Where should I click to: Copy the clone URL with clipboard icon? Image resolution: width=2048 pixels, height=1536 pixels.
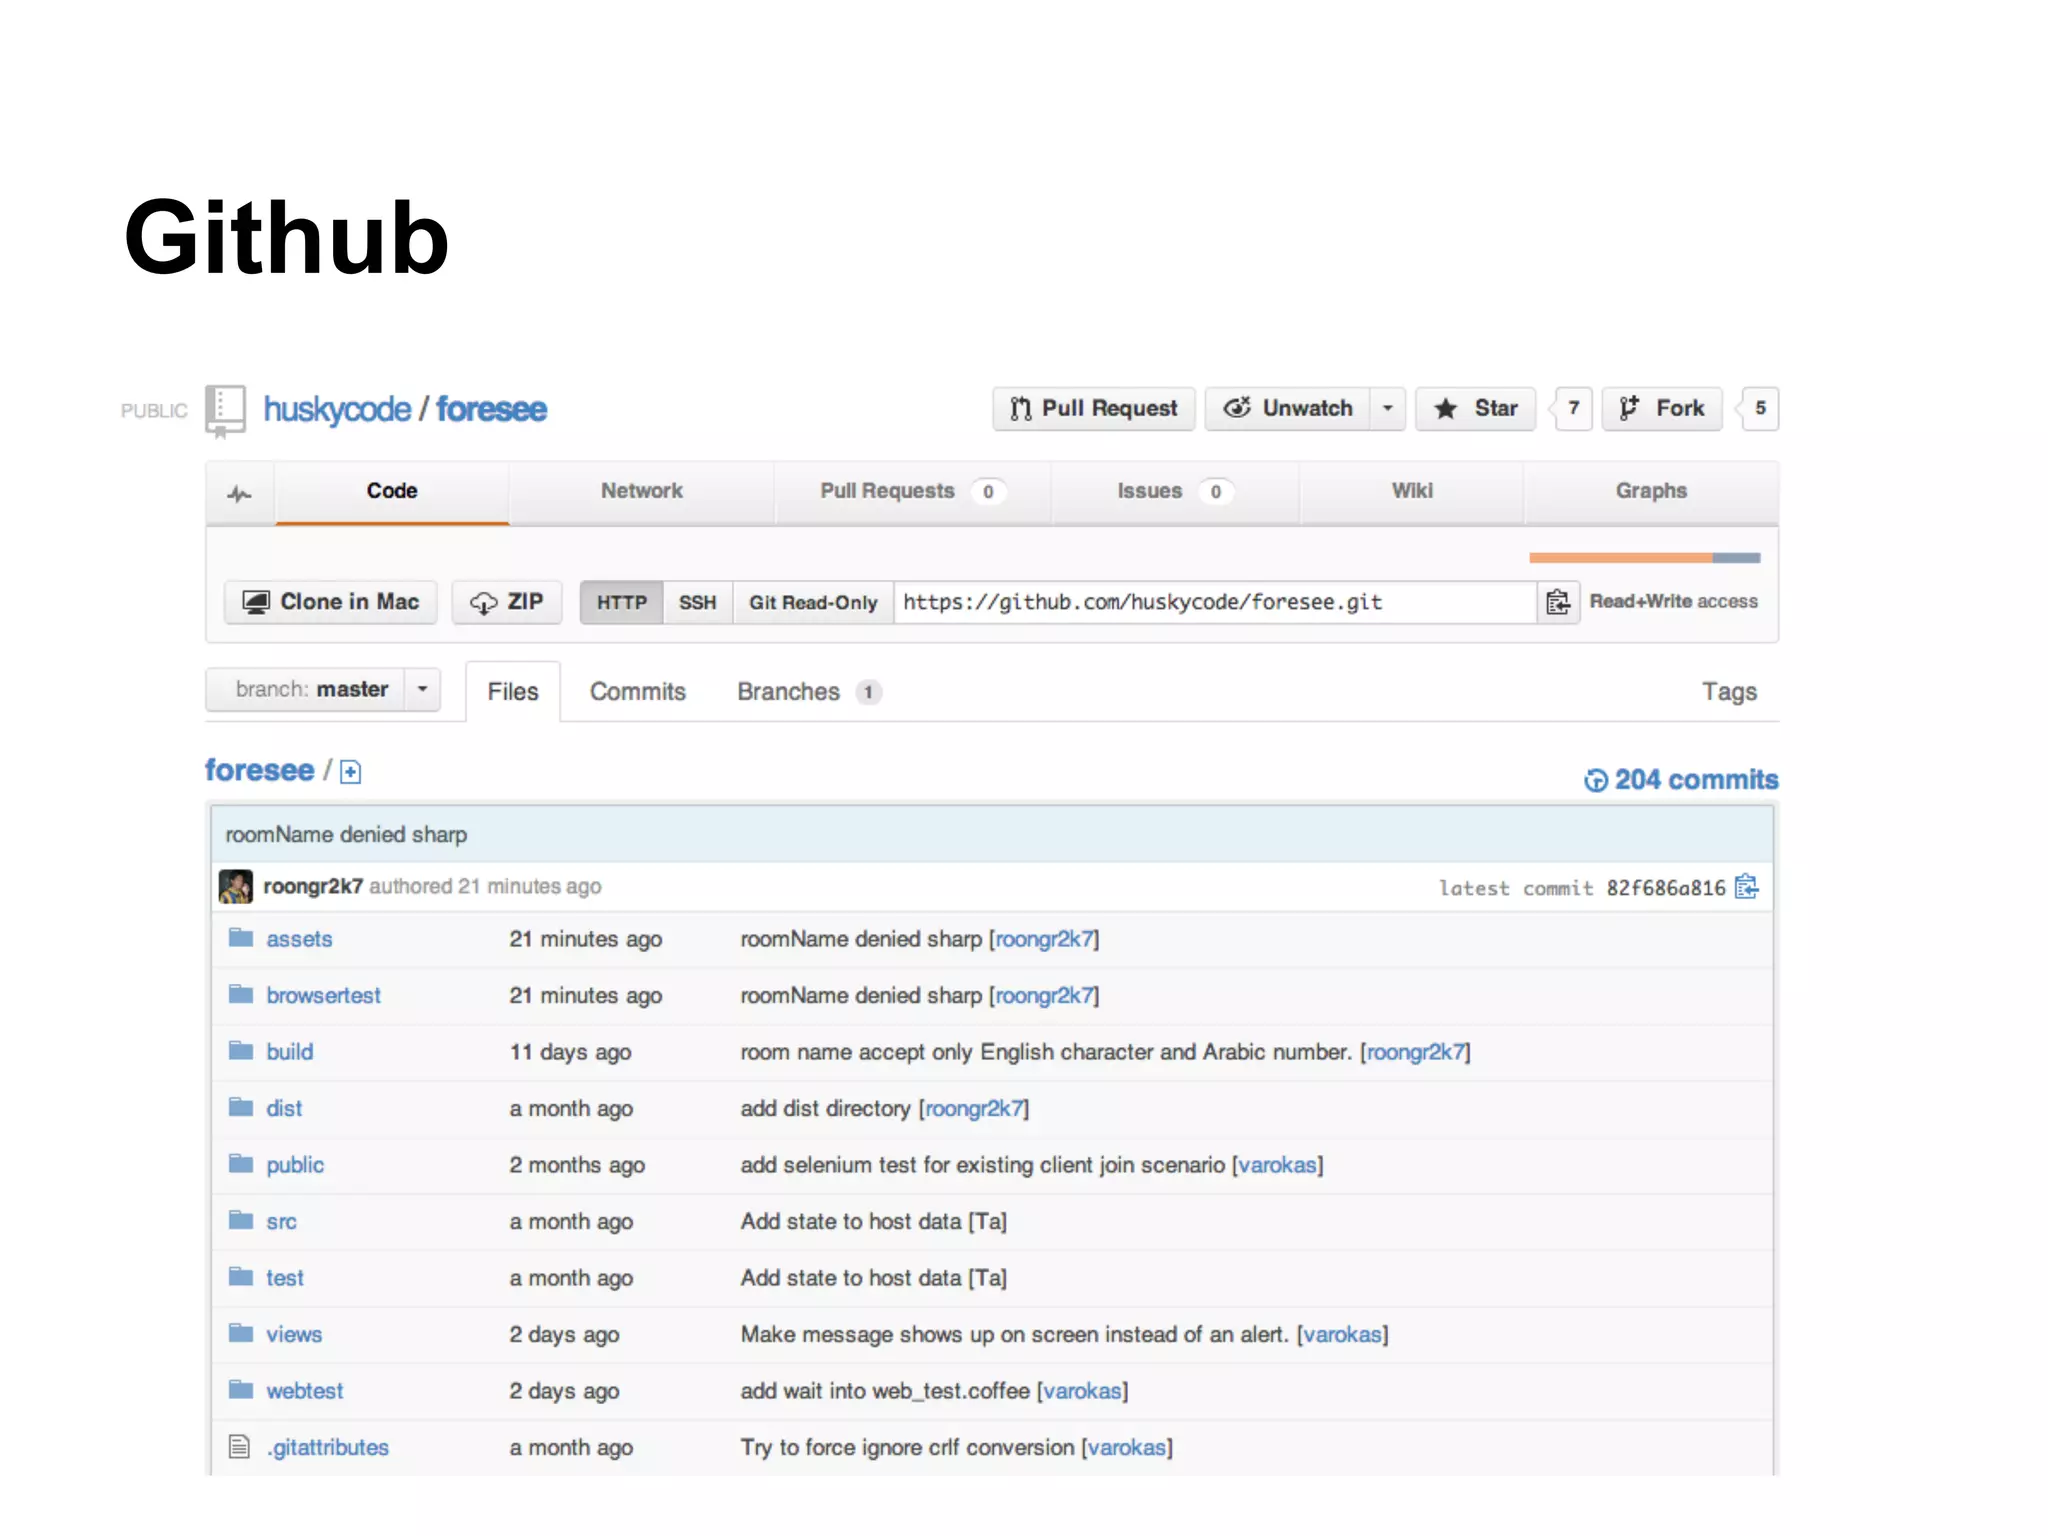click(x=1558, y=602)
